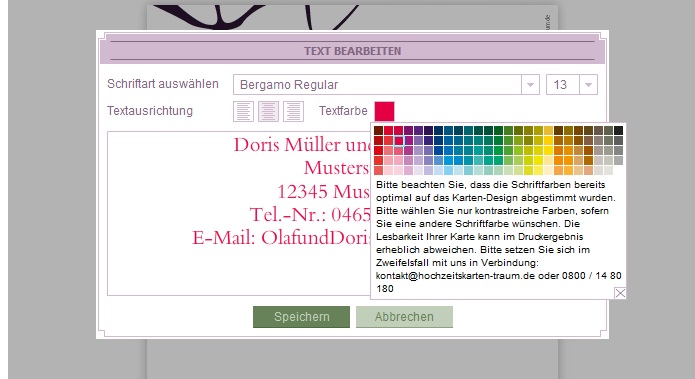The height and width of the screenshot is (379, 695).
Task: Click the font size field showing 13
Action: pos(562,85)
